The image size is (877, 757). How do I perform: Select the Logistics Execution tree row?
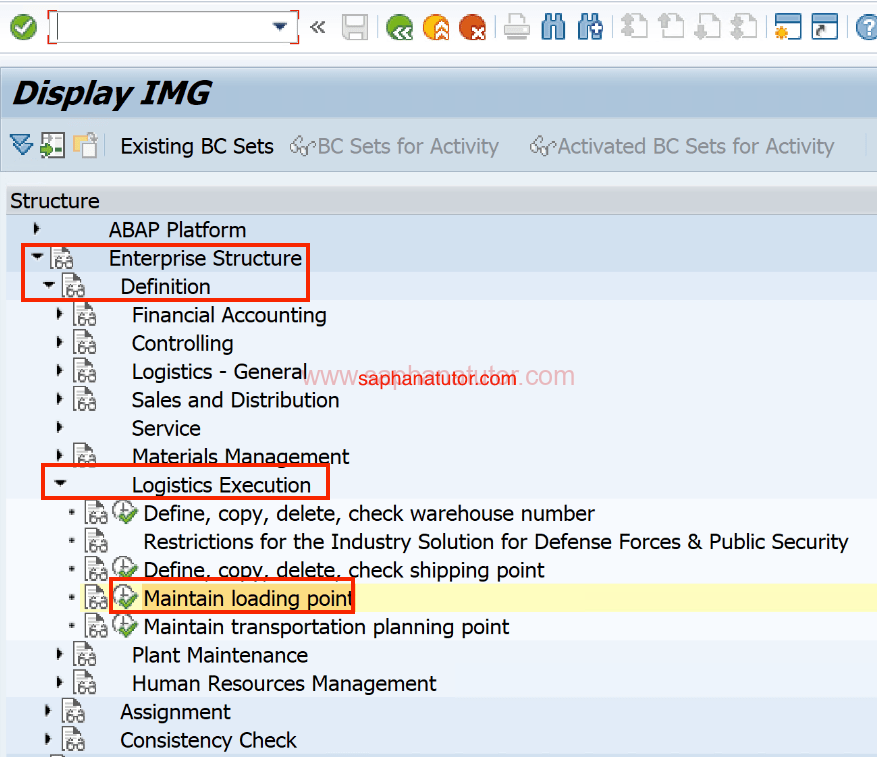tap(221, 485)
